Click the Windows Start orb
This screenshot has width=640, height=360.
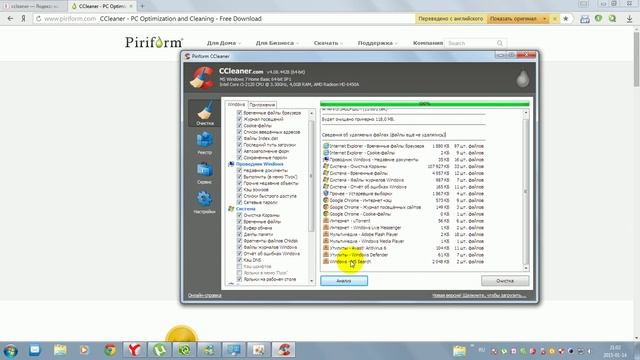[x=10, y=351]
